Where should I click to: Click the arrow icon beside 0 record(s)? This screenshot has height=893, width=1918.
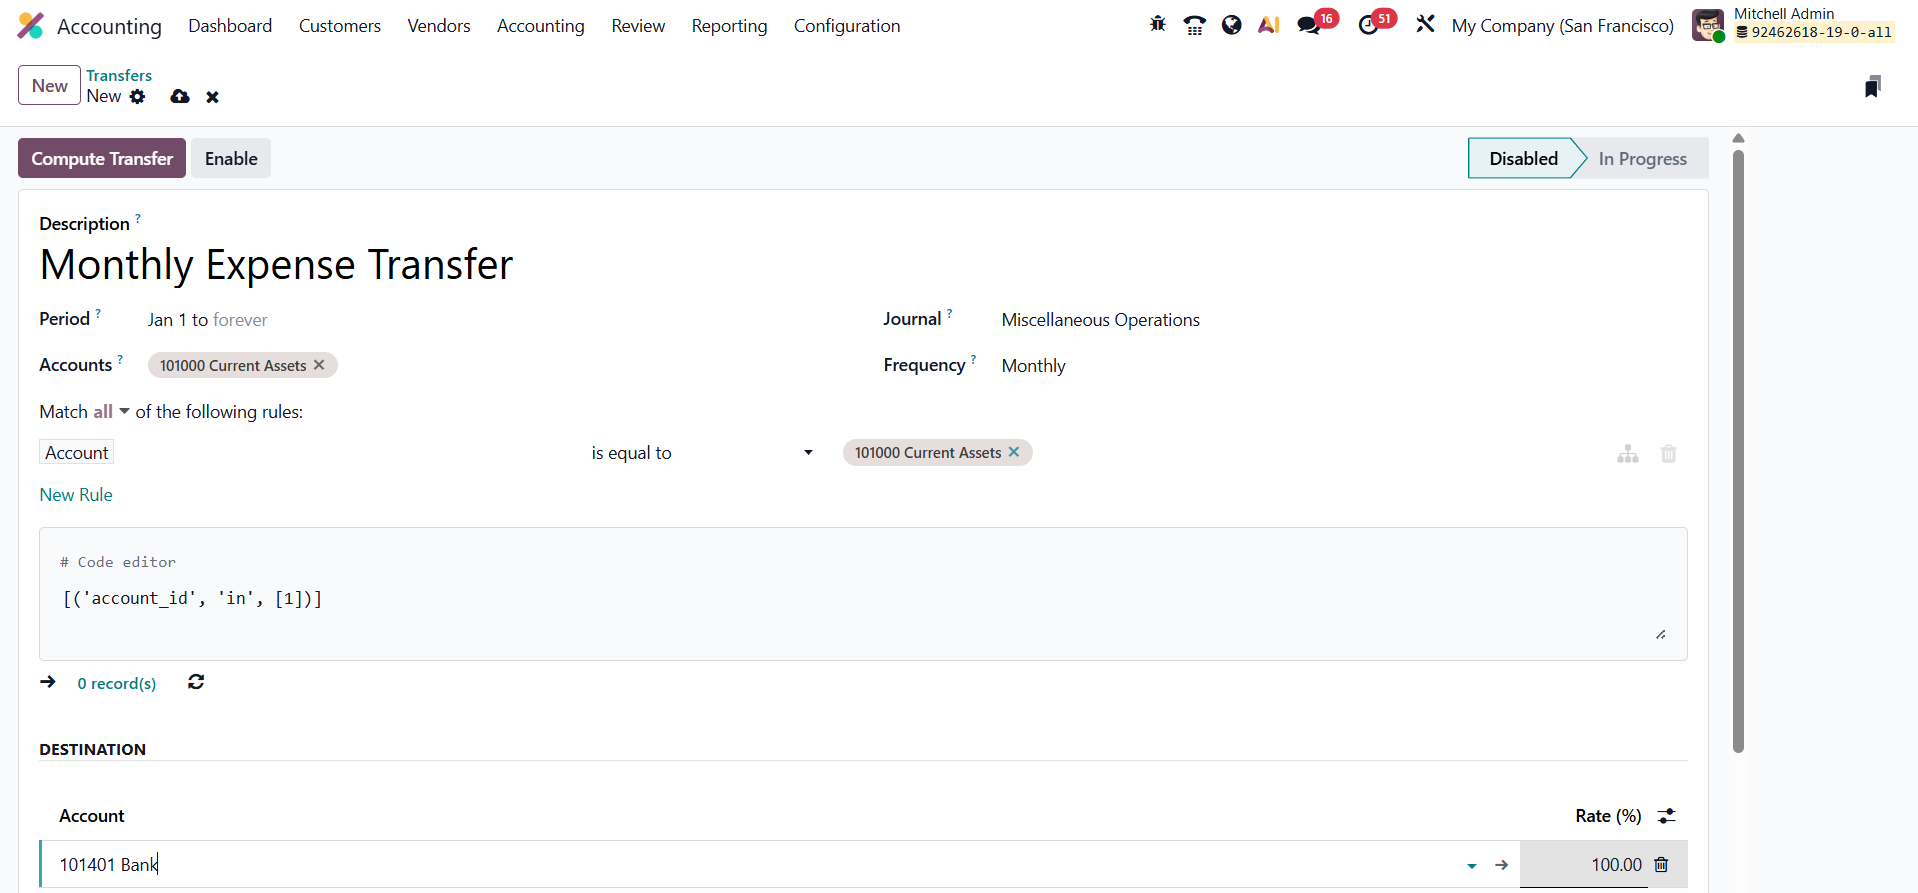click(x=48, y=682)
